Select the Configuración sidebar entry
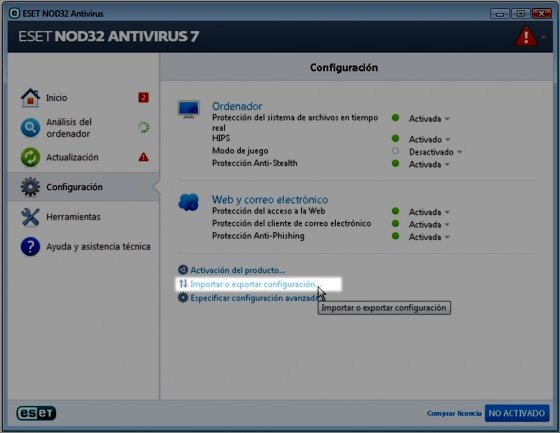Screen dimensions: 560x433 [84, 187]
